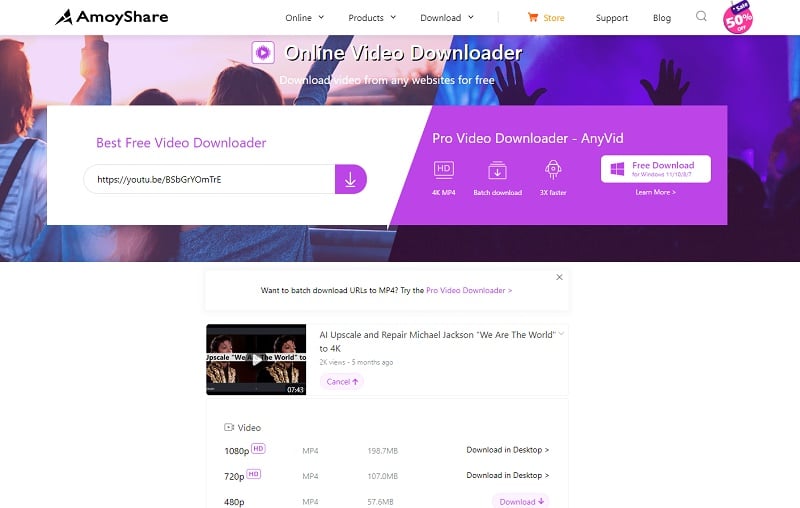Image resolution: width=800 pixels, height=508 pixels.
Task: Click Download in Desktop for 1080p
Action: click(508, 450)
